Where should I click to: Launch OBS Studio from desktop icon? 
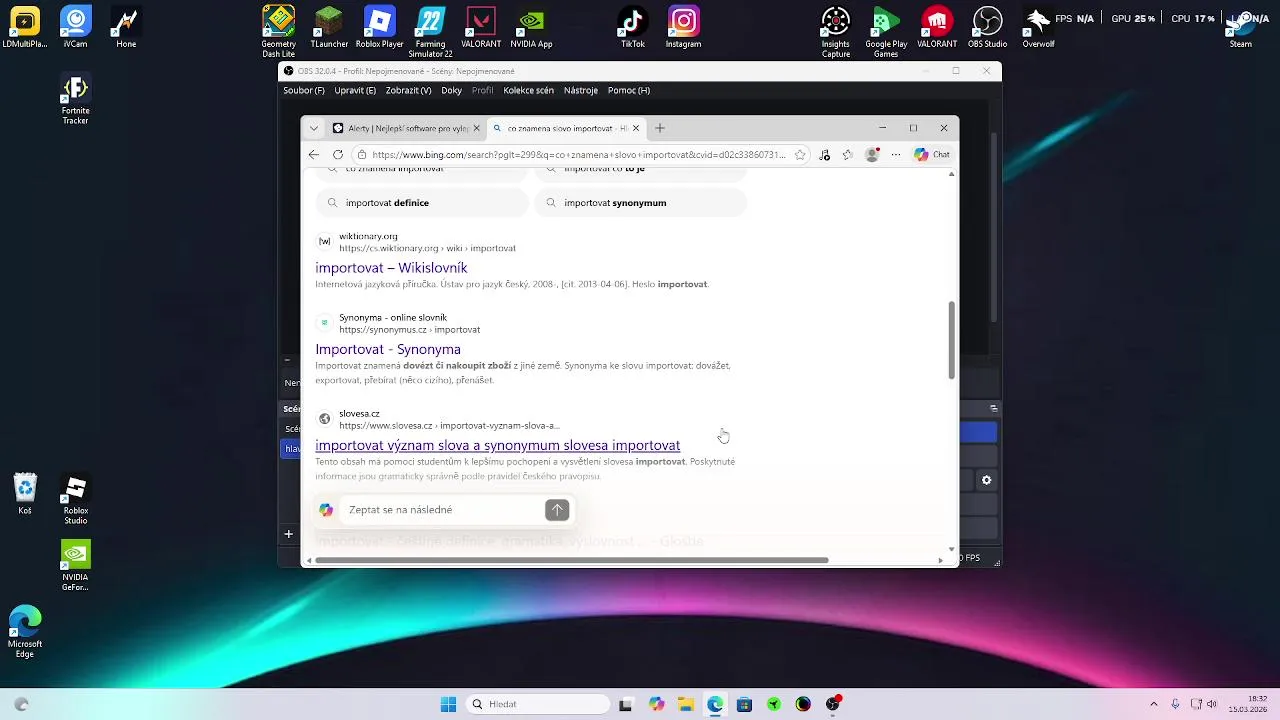(988, 27)
